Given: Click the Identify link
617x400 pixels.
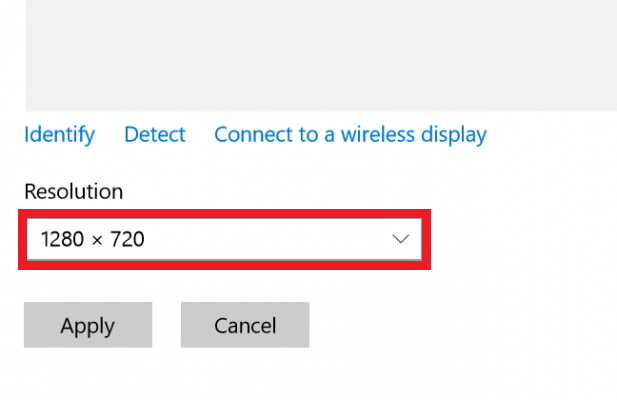Looking at the screenshot, I should coord(59,134).
